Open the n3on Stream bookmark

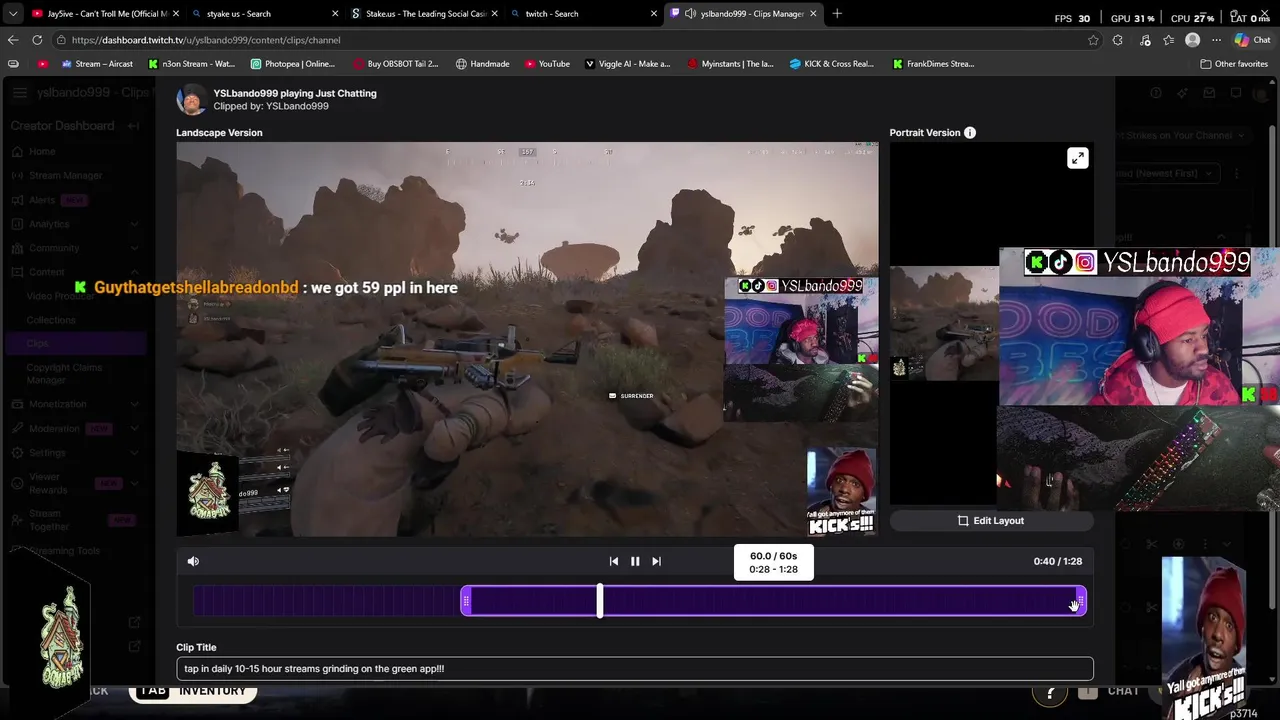191,63
